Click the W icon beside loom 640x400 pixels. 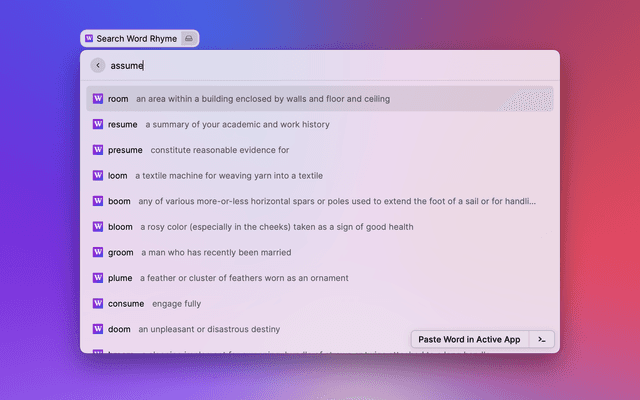(x=98, y=176)
